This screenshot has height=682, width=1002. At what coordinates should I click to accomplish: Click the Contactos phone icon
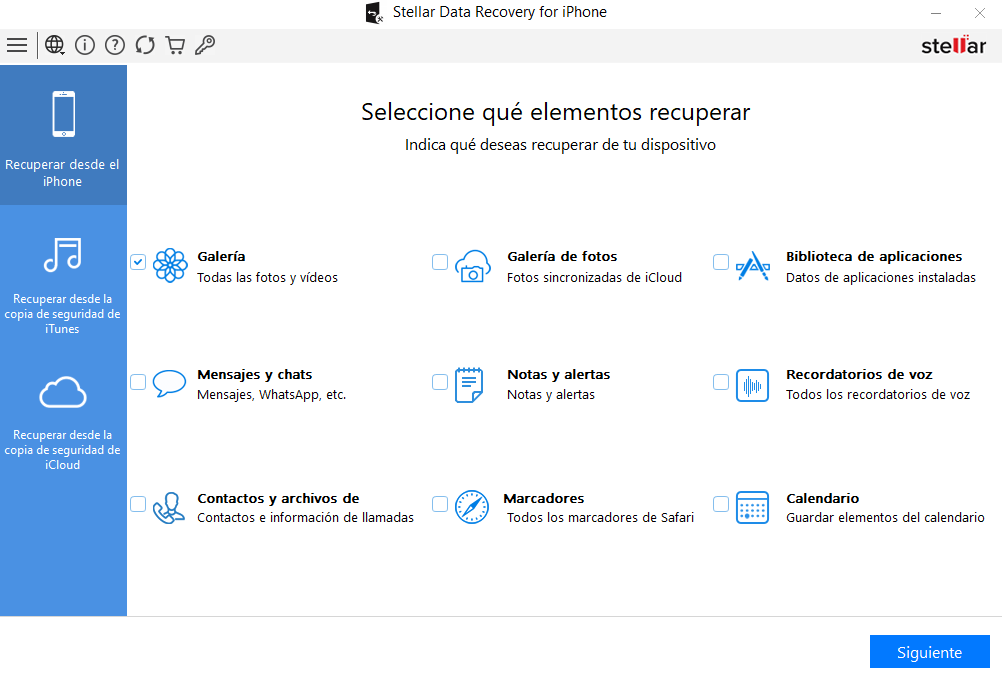point(169,507)
